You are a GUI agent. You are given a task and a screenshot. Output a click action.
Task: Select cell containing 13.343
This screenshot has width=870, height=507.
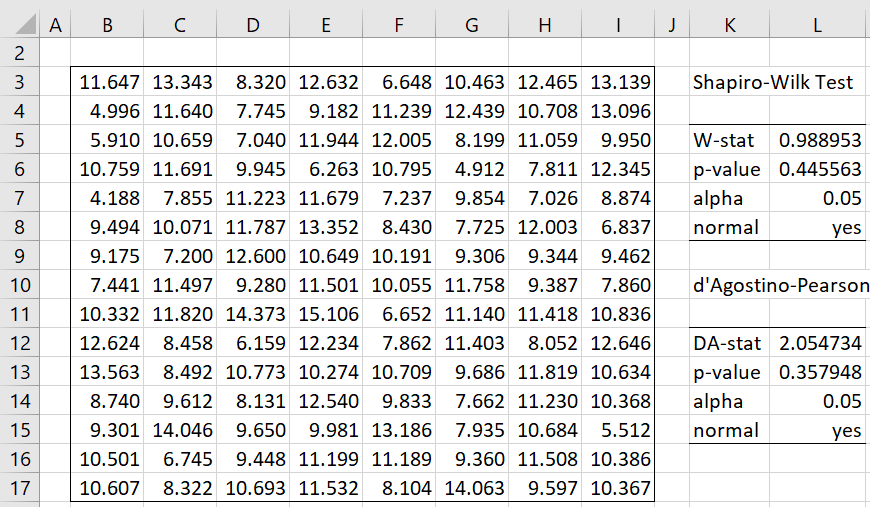pyautogui.click(x=180, y=82)
